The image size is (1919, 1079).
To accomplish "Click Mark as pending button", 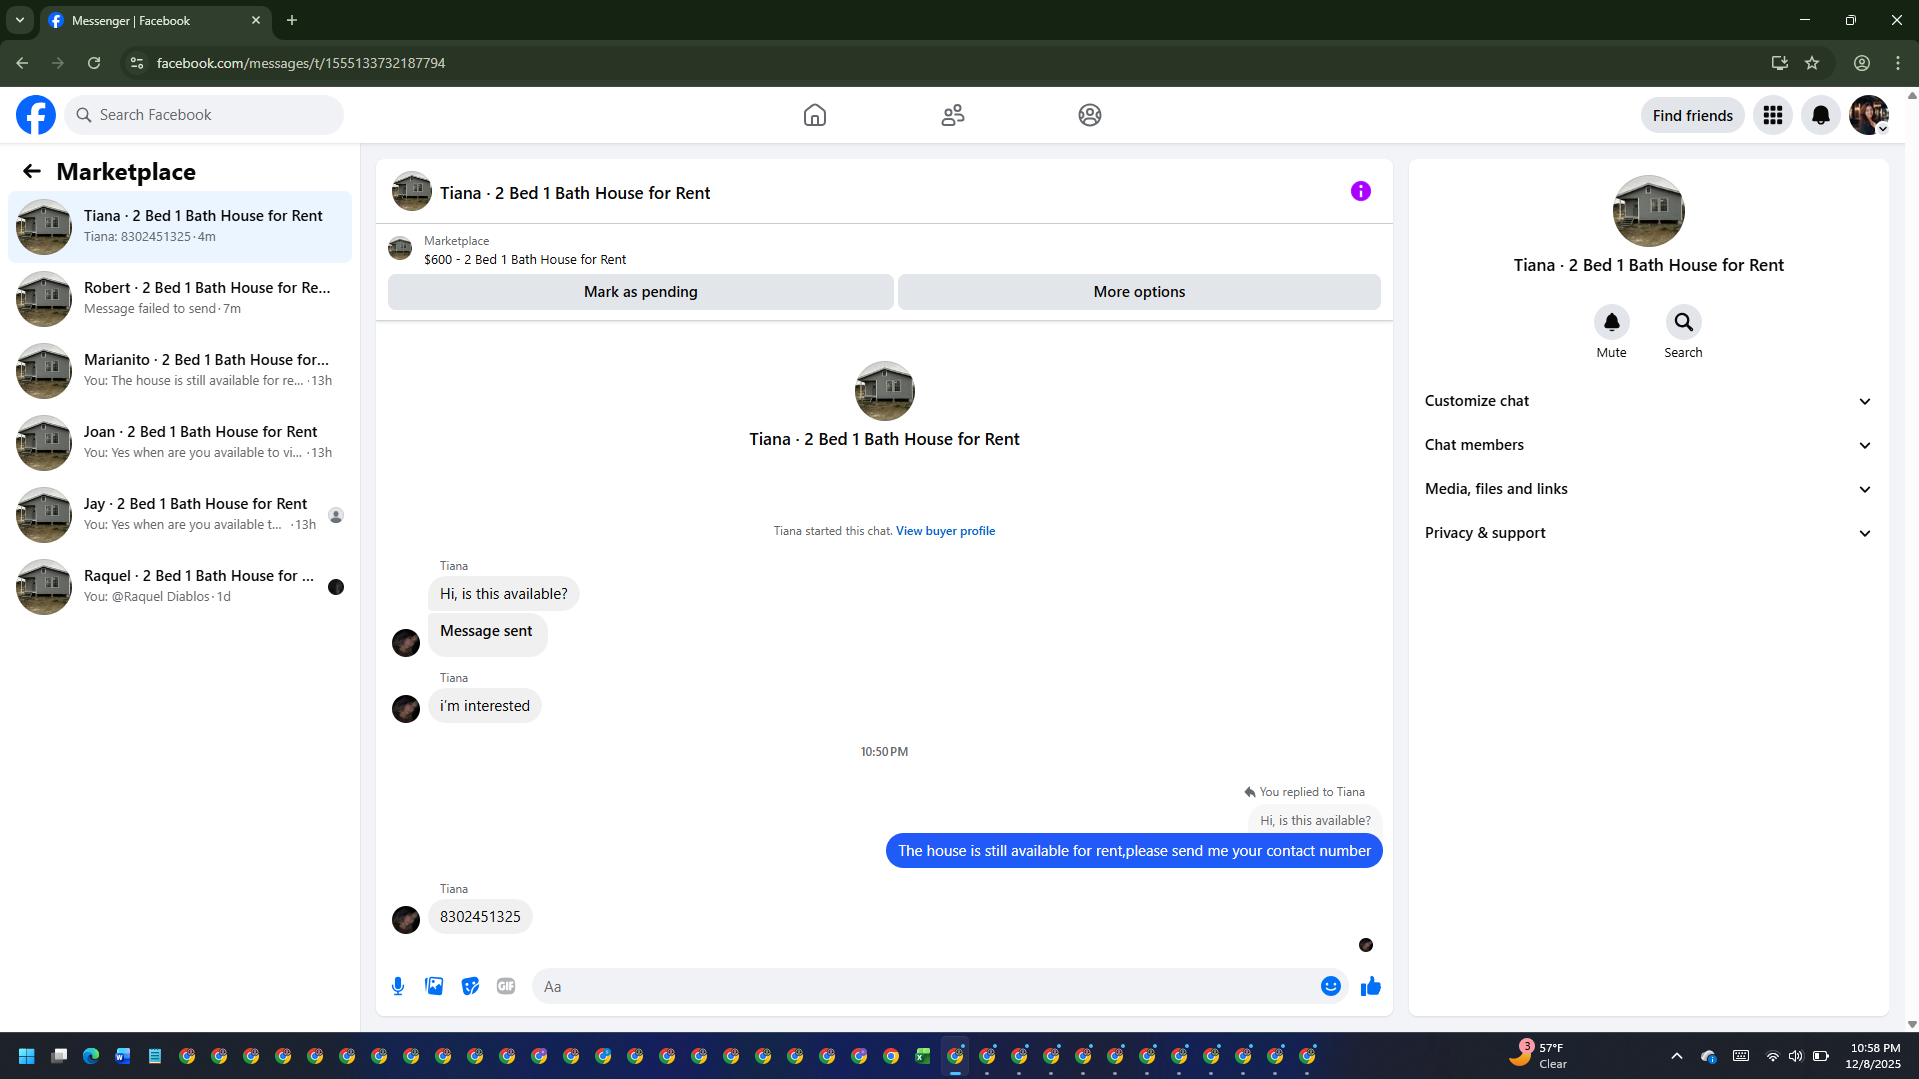I will pos(640,292).
